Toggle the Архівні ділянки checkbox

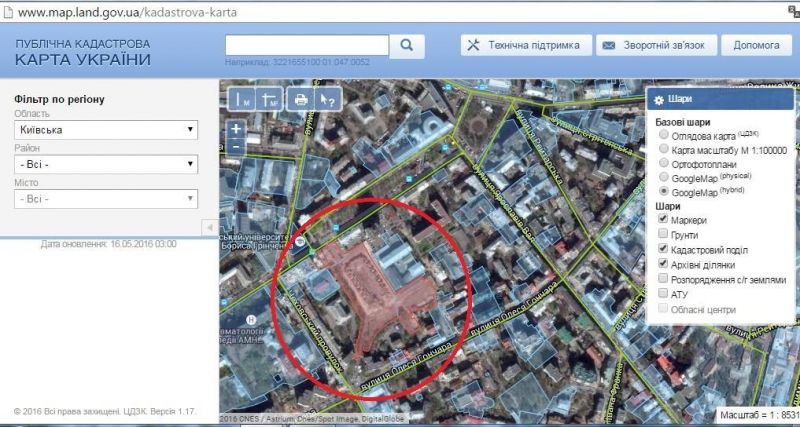tap(662, 264)
